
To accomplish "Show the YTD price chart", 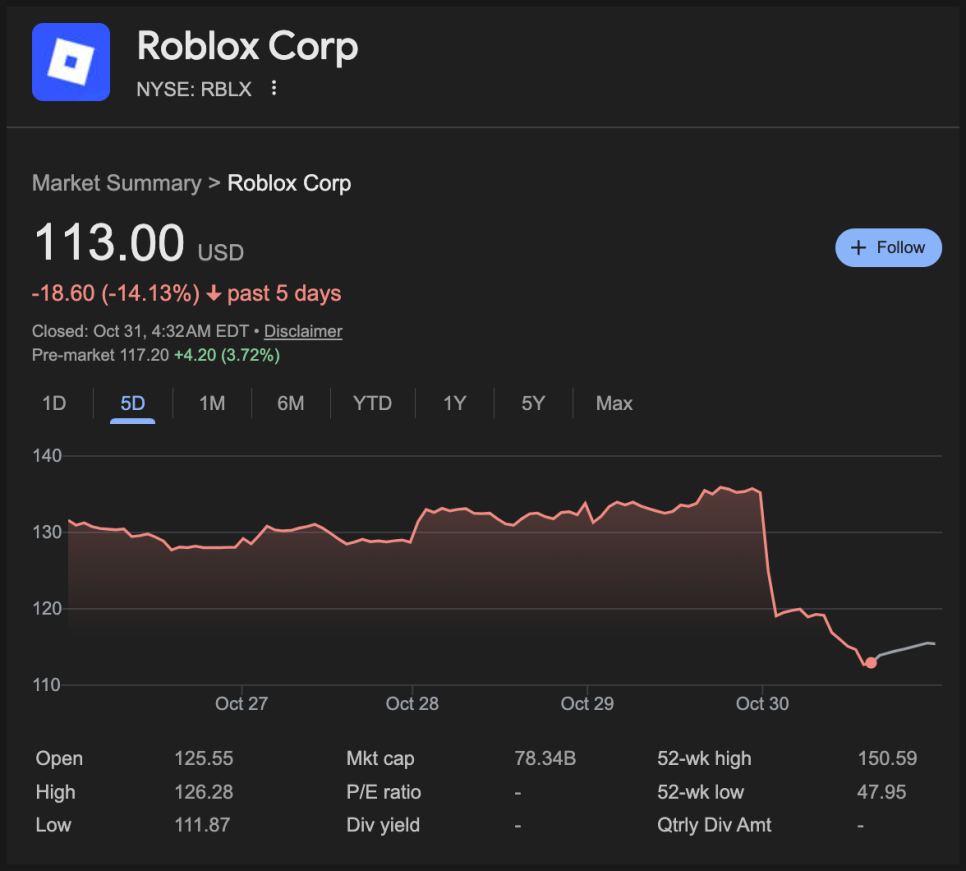I will [x=372, y=404].
